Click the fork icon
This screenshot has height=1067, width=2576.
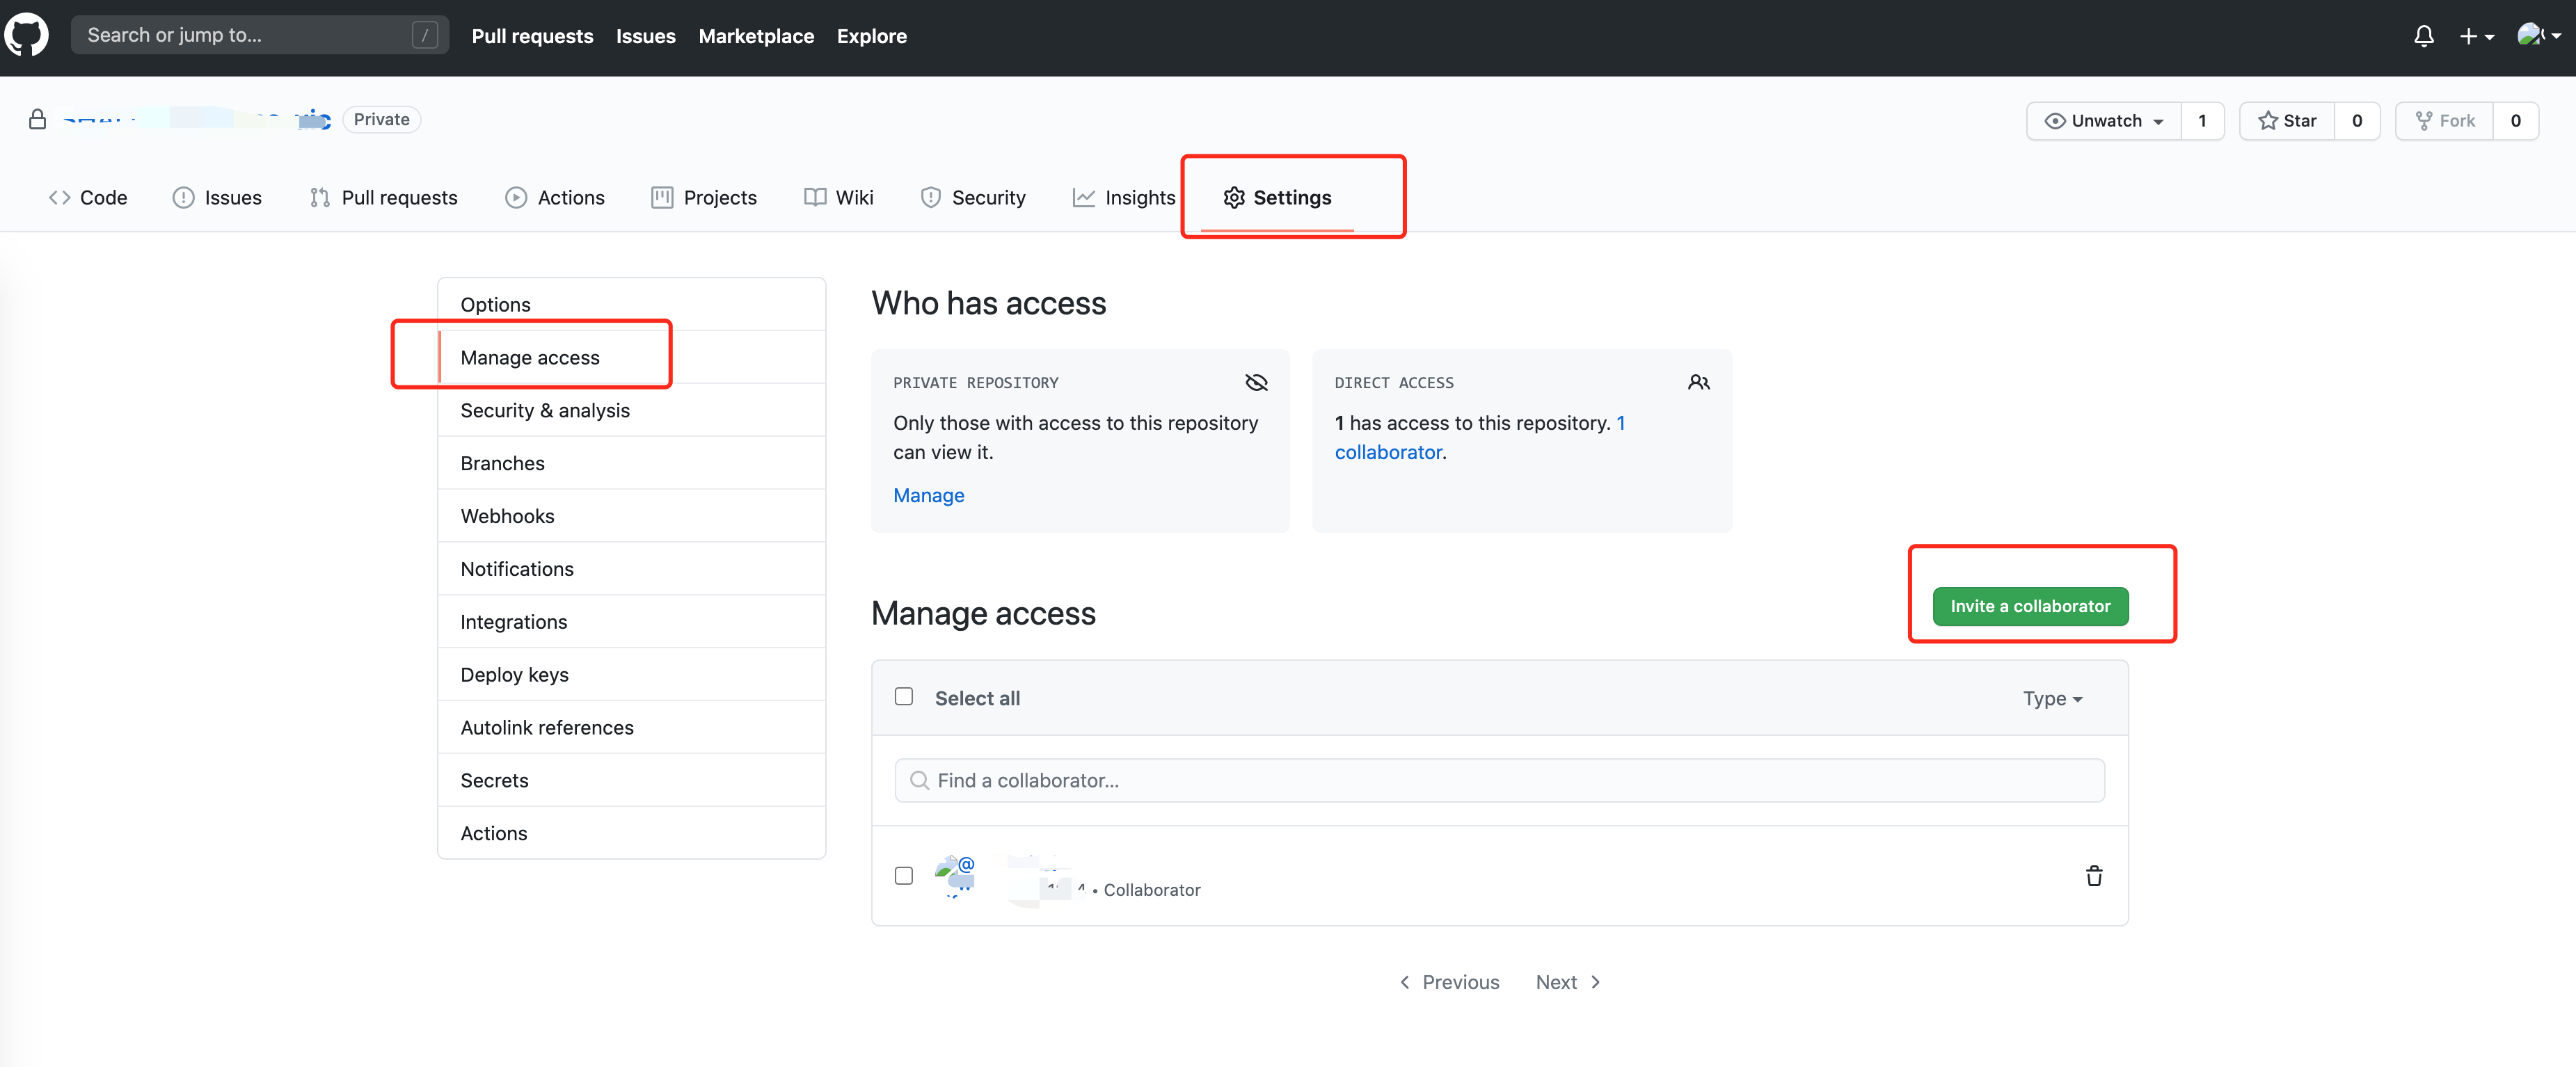tap(2425, 120)
